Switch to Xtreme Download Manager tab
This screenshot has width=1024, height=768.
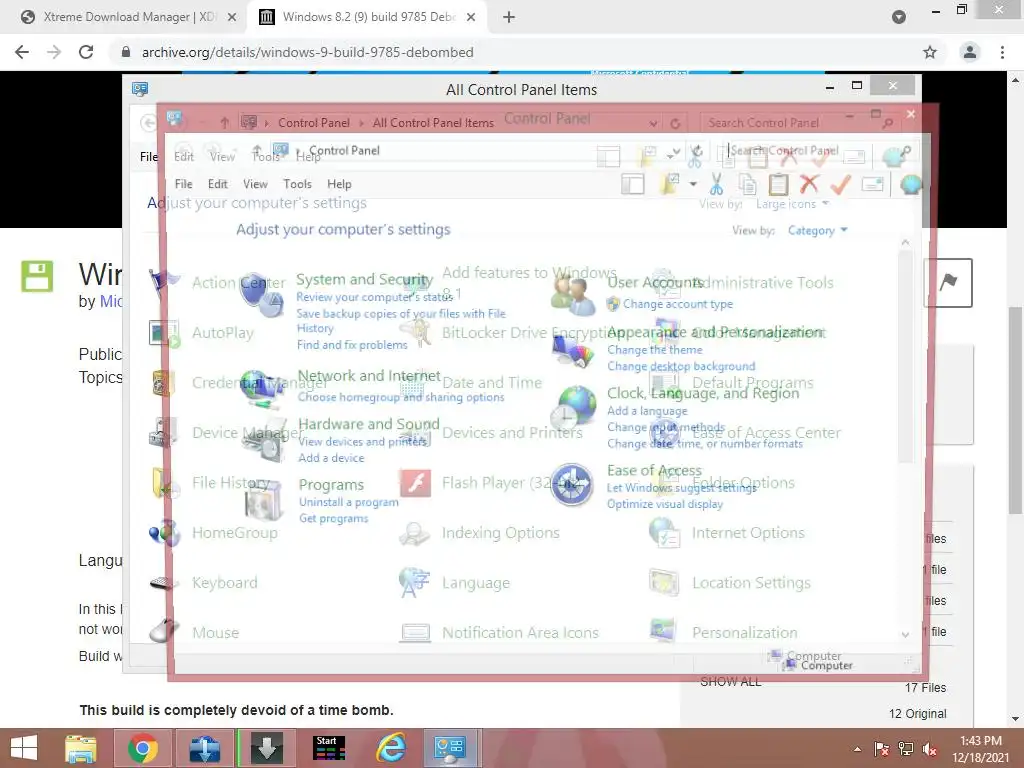128,17
